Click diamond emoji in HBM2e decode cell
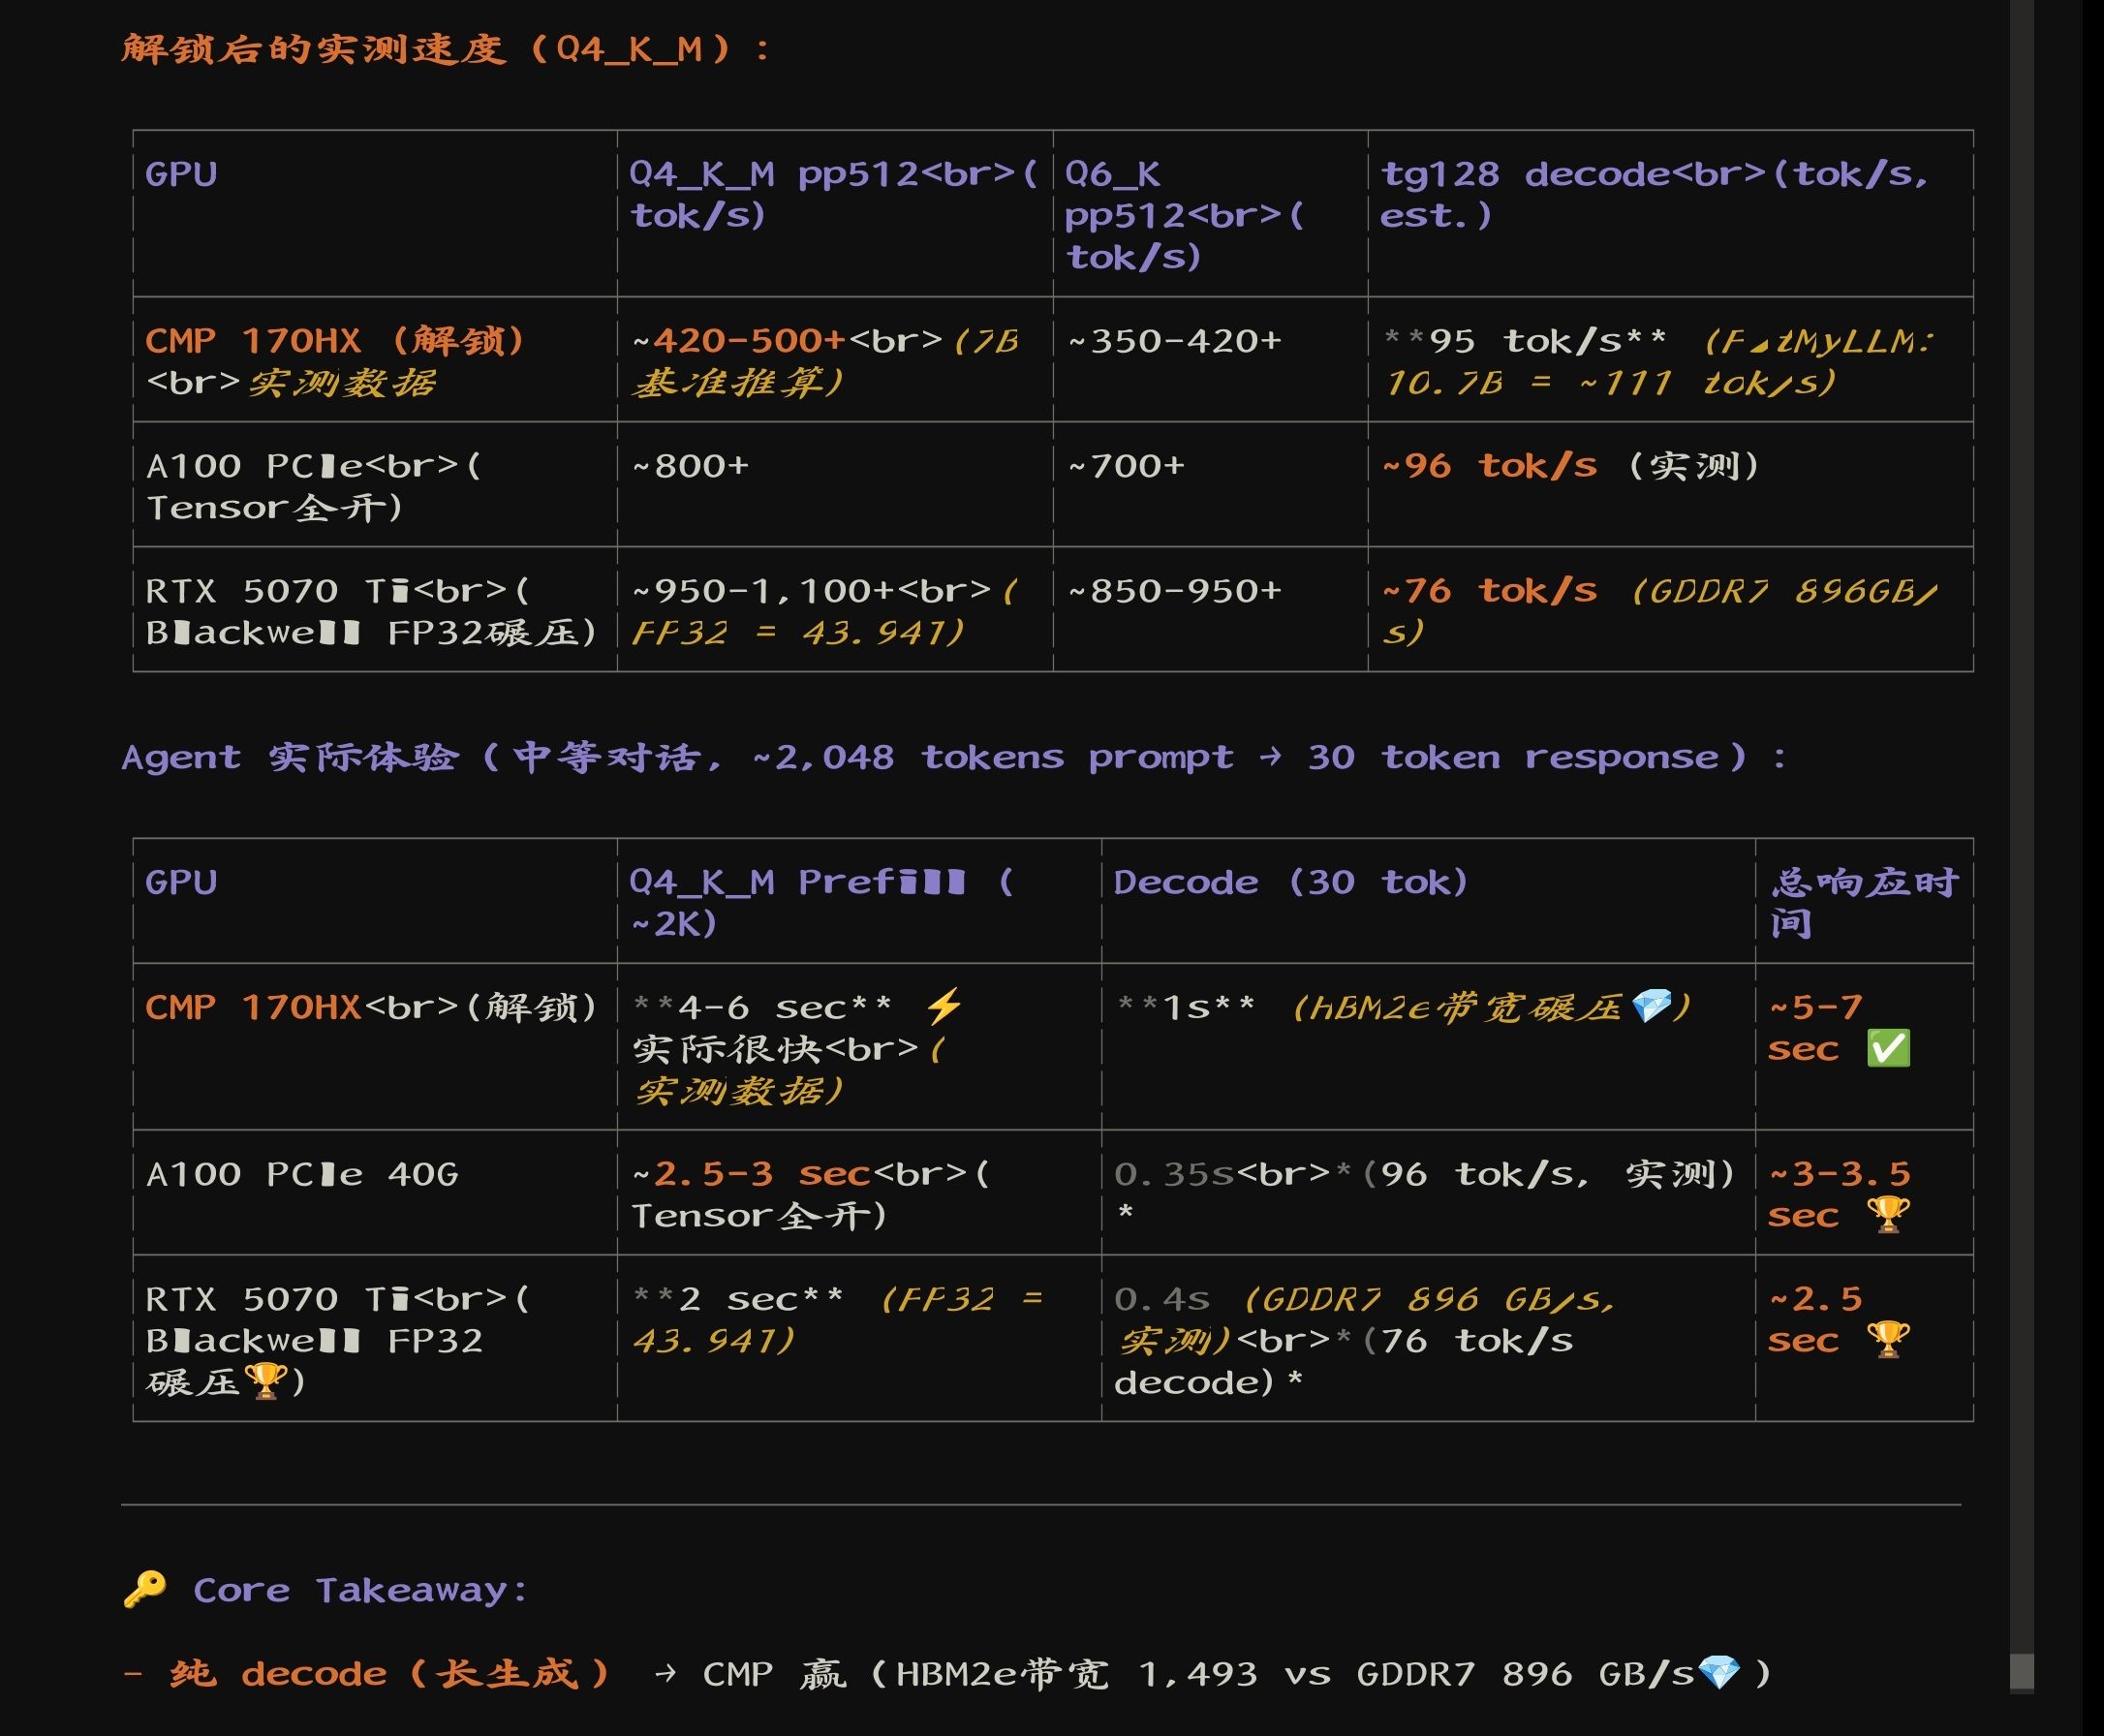The image size is (2104, 1736). tap(1650, 1006)
